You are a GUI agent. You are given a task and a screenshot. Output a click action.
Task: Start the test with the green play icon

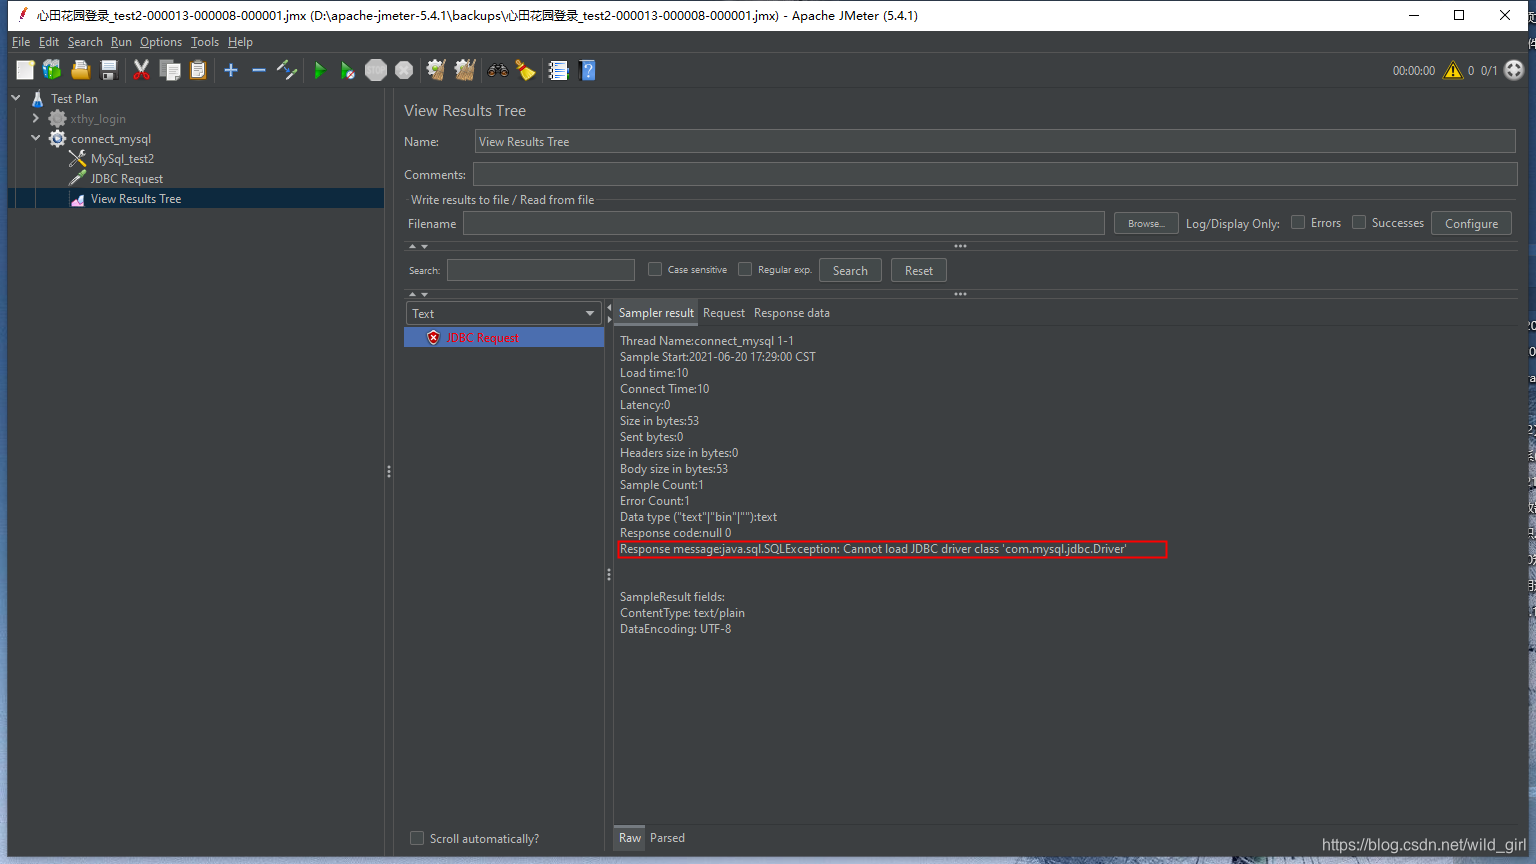319,70
